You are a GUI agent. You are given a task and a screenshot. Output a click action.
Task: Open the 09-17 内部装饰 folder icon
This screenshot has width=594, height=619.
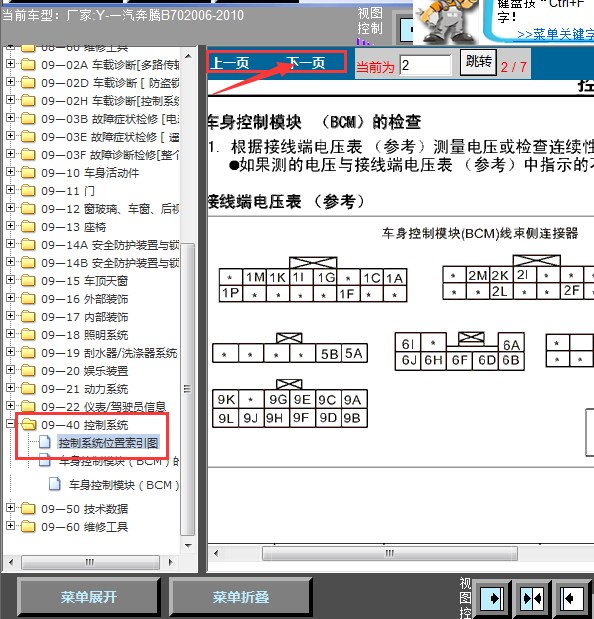tap(28, 316)
